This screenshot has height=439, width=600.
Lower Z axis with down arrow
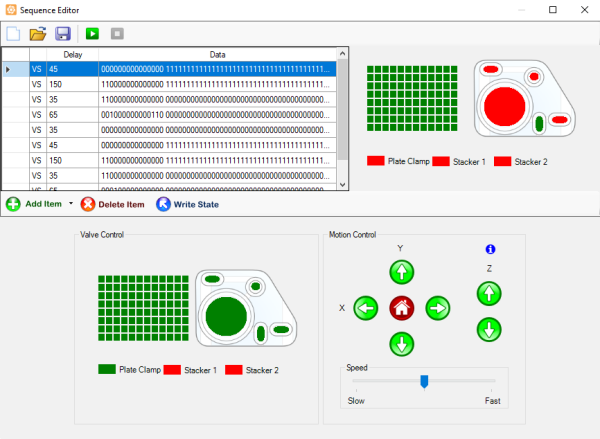[x=488, y=328]
